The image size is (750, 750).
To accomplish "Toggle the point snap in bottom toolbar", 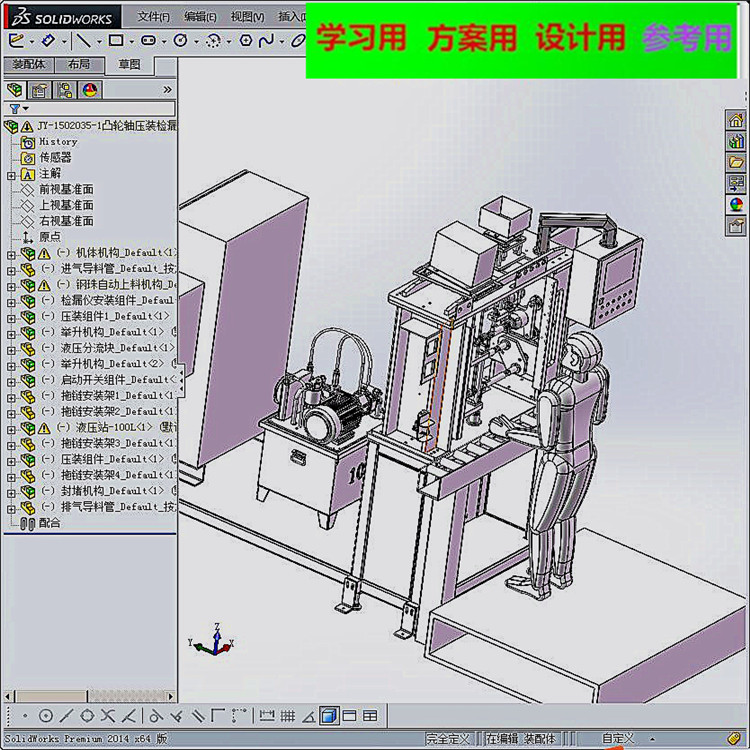I will point(25,716).
